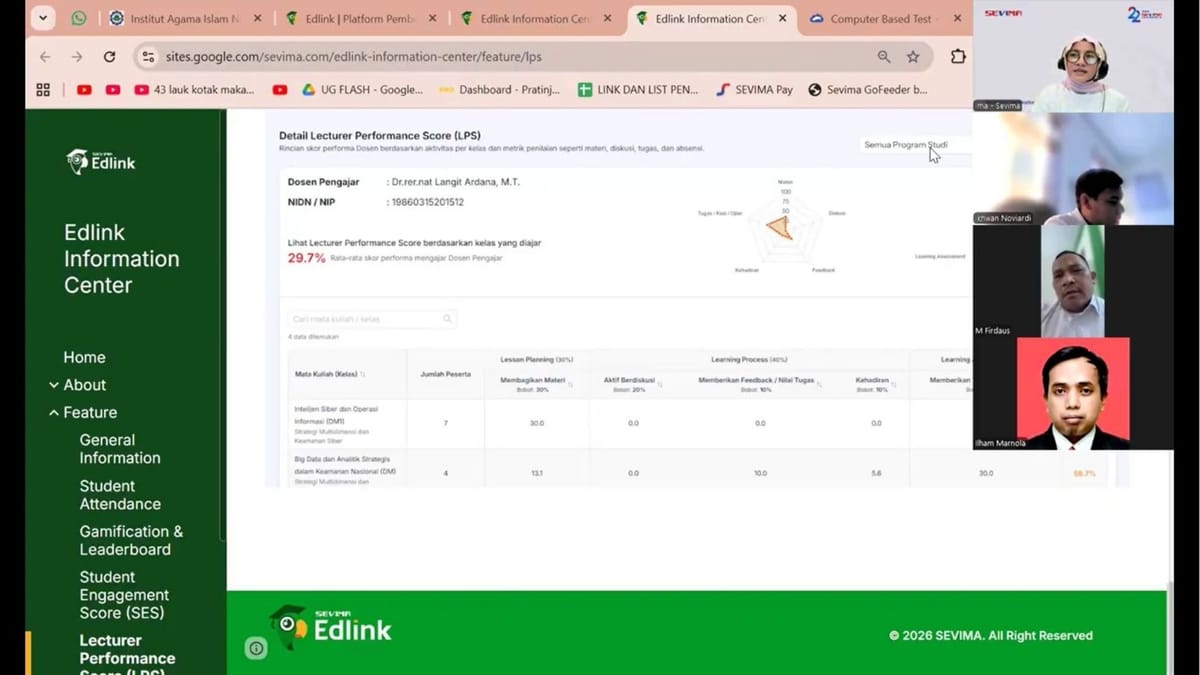The image size is (1200, 675).
Task: Collapse the Feature section in the sidebar
Action: coord(55,412)
